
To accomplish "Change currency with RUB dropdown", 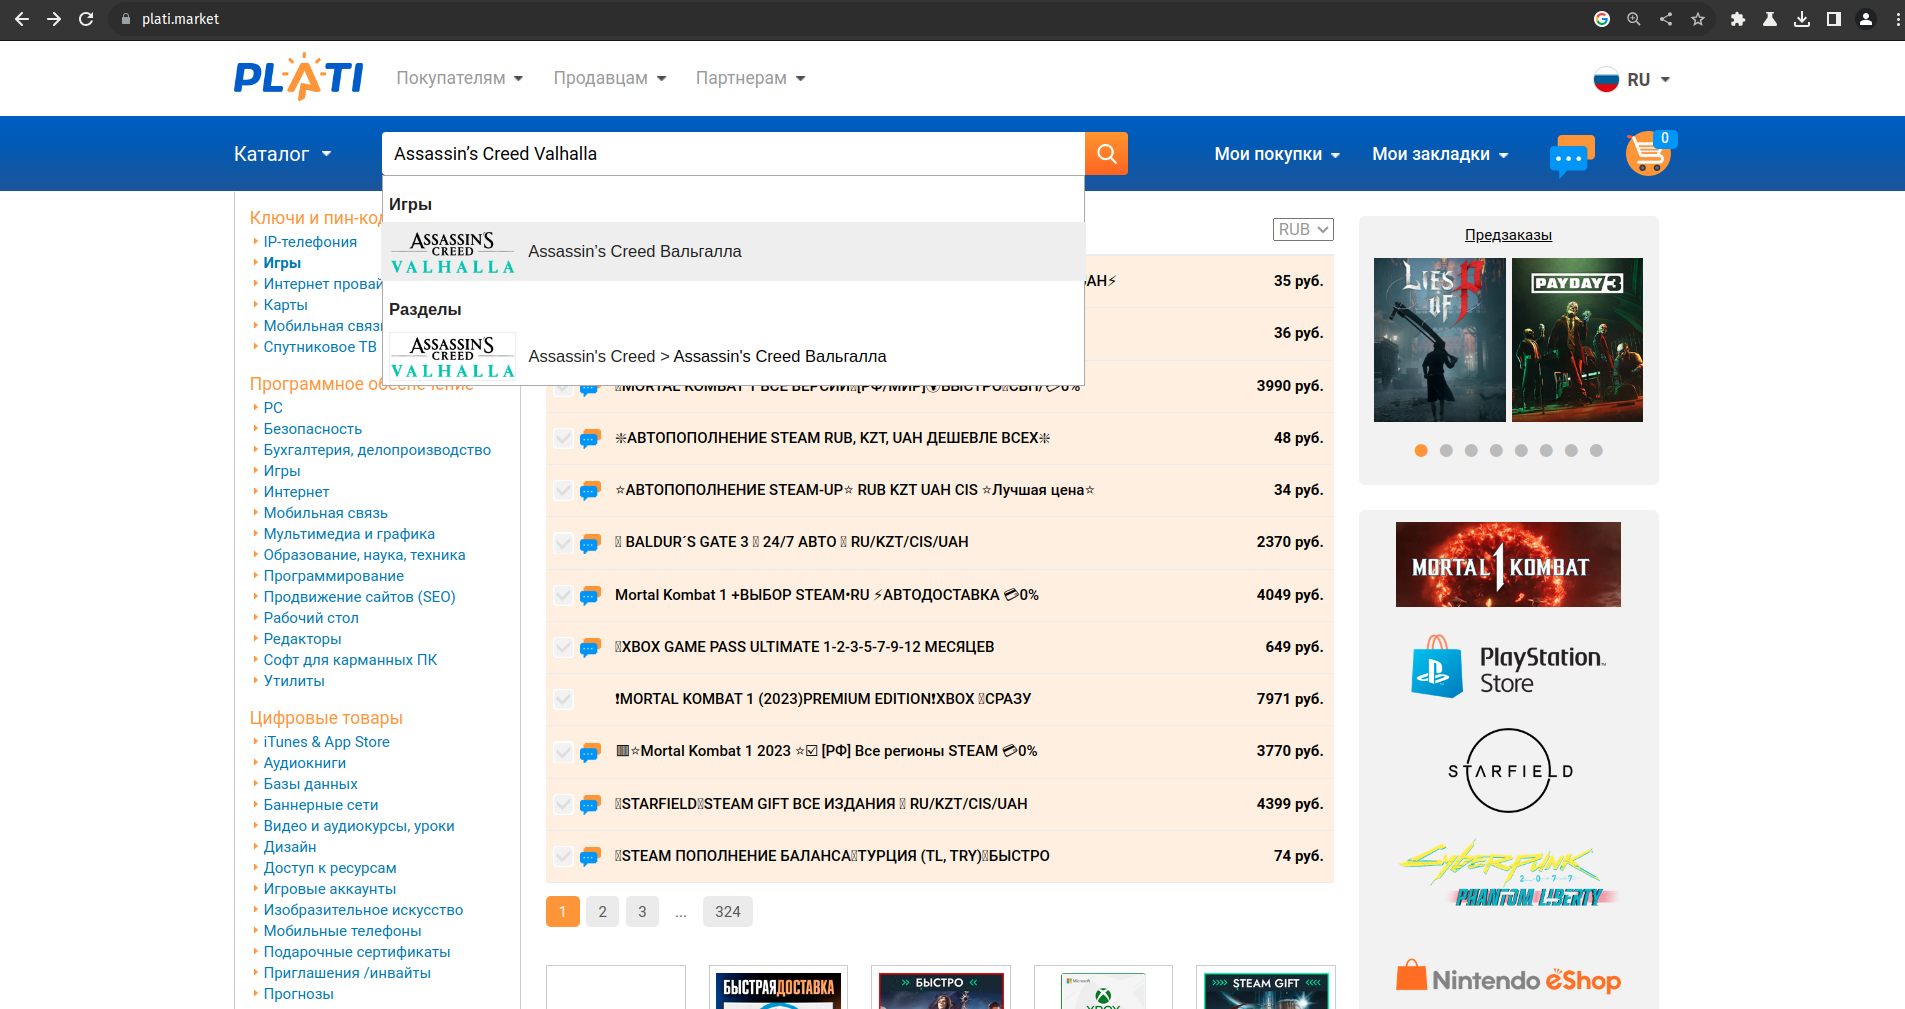I will 1303,229.
